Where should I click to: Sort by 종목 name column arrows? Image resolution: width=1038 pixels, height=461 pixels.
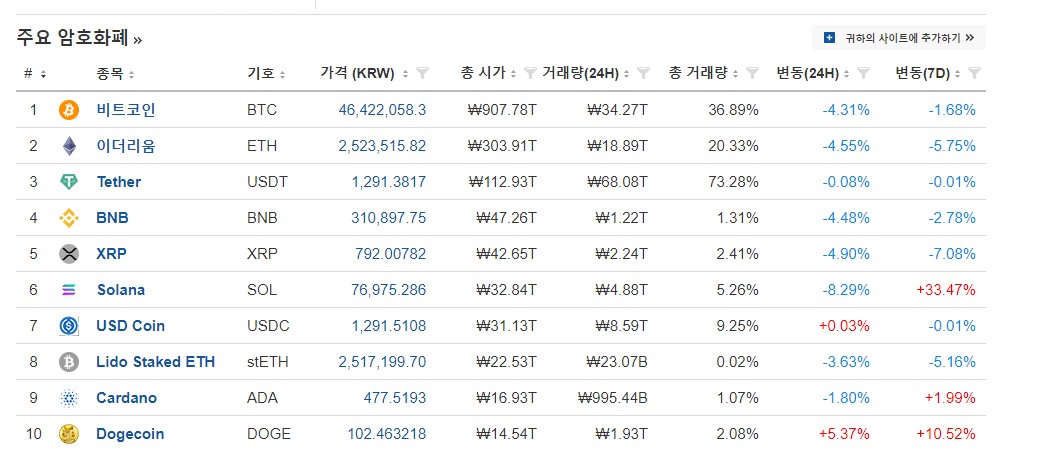[x=131, y=74]
